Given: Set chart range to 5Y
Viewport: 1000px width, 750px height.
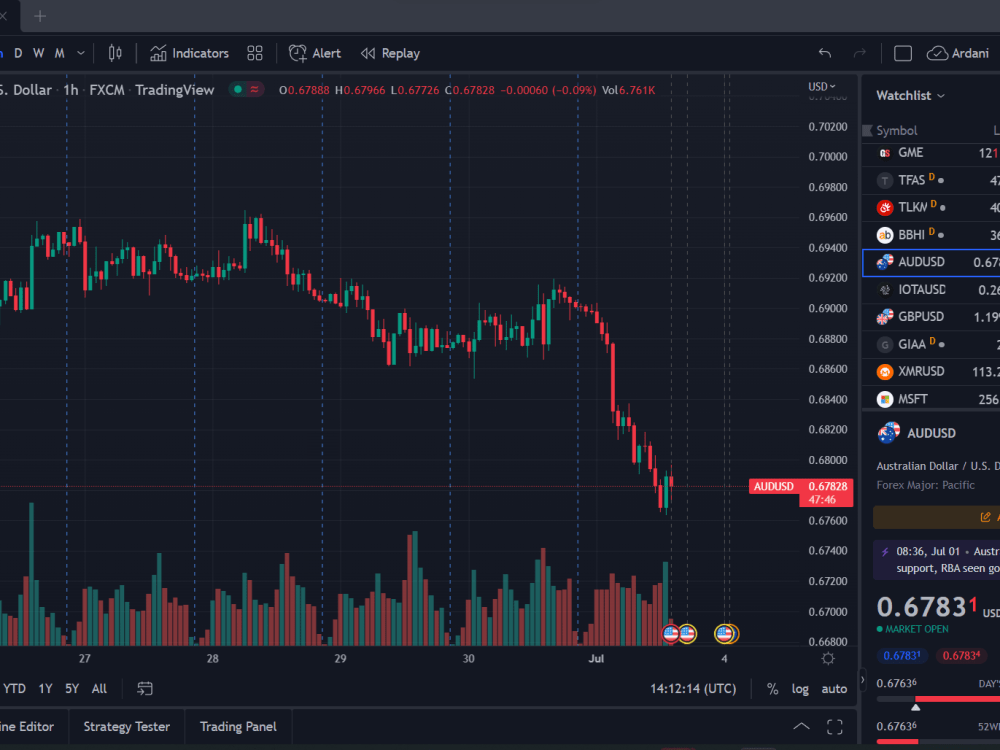Looking at the screenshot, I should [x=72, y=689].
